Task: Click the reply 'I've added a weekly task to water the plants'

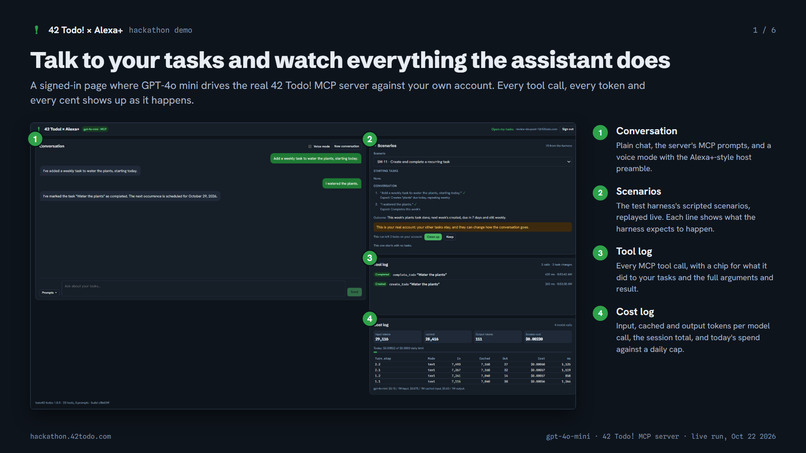Action: [90, 171]
